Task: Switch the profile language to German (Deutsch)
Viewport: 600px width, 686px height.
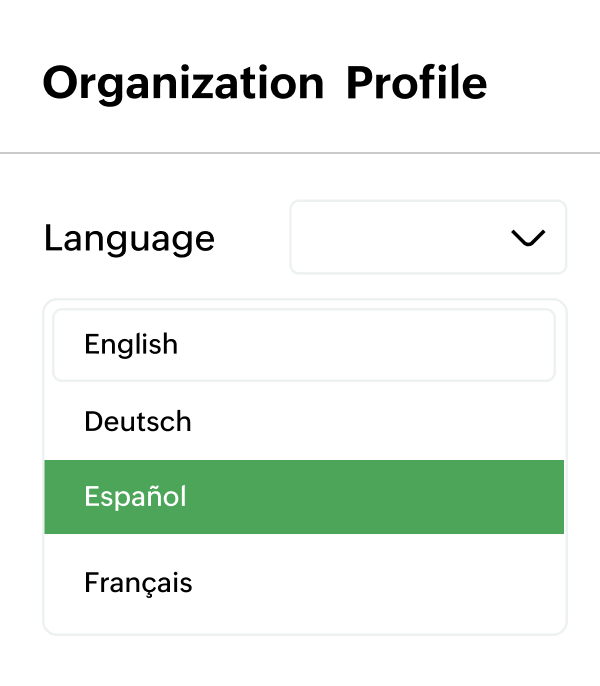Action: click(x=138, y=421)
